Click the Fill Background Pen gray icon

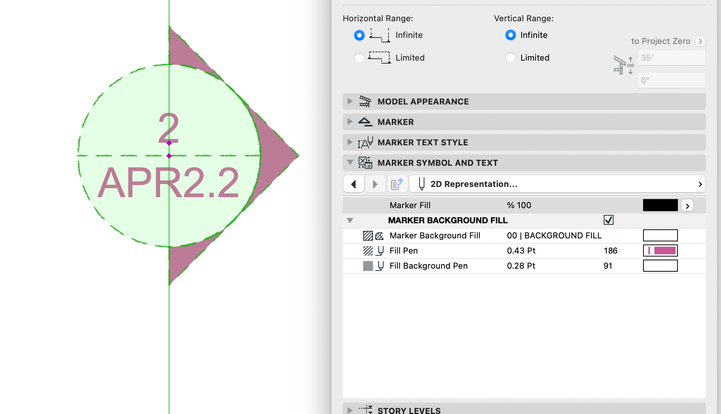click(x=368, y=266)
